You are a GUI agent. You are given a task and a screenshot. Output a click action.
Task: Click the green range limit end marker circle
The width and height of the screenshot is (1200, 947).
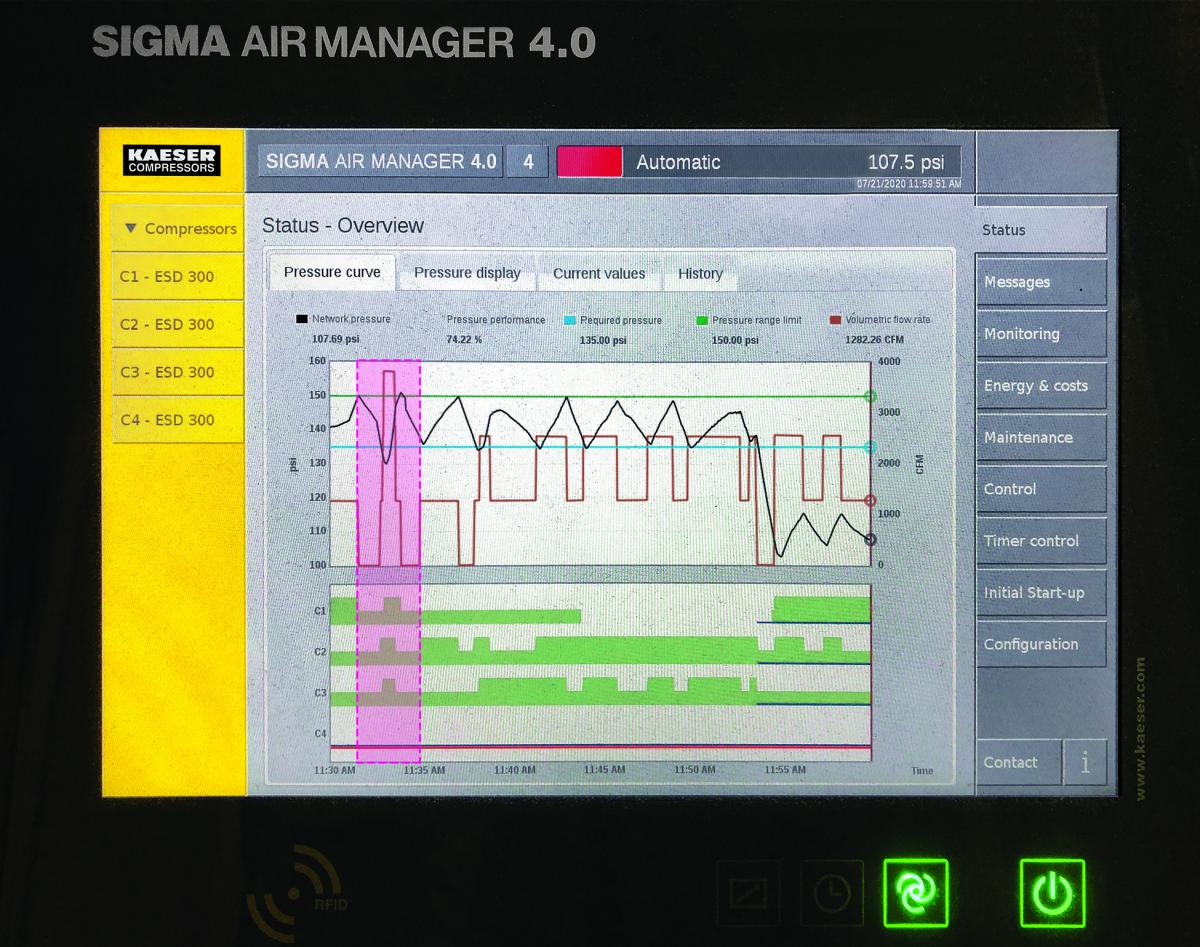[x=870, y=396]
